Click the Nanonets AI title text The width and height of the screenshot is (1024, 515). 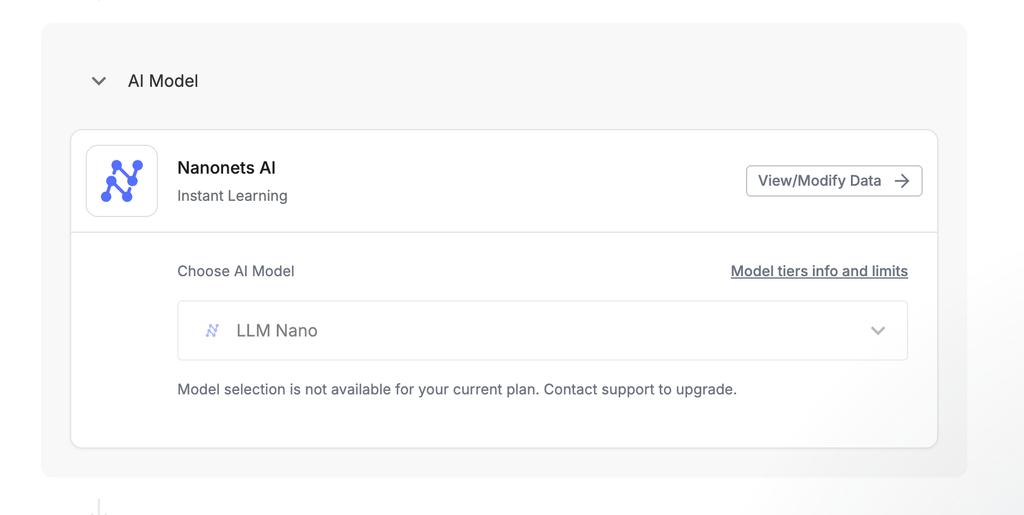point(226,168)
